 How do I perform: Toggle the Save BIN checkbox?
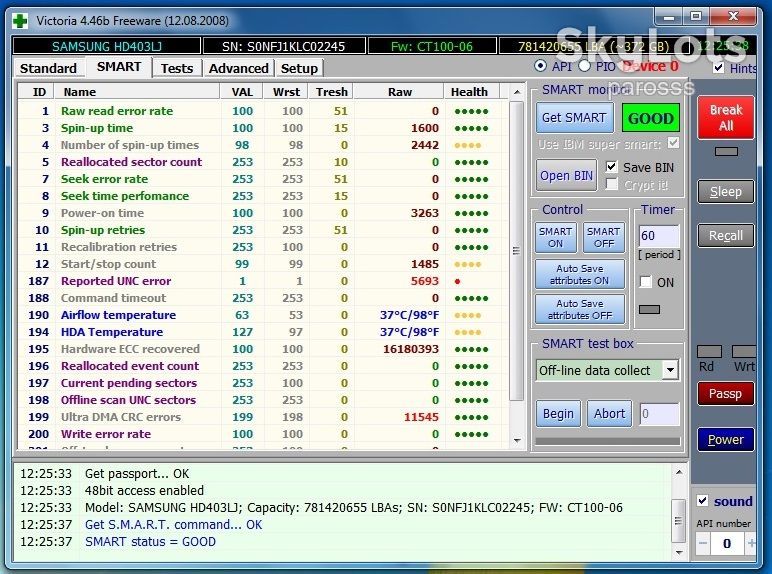pos(611,167)
